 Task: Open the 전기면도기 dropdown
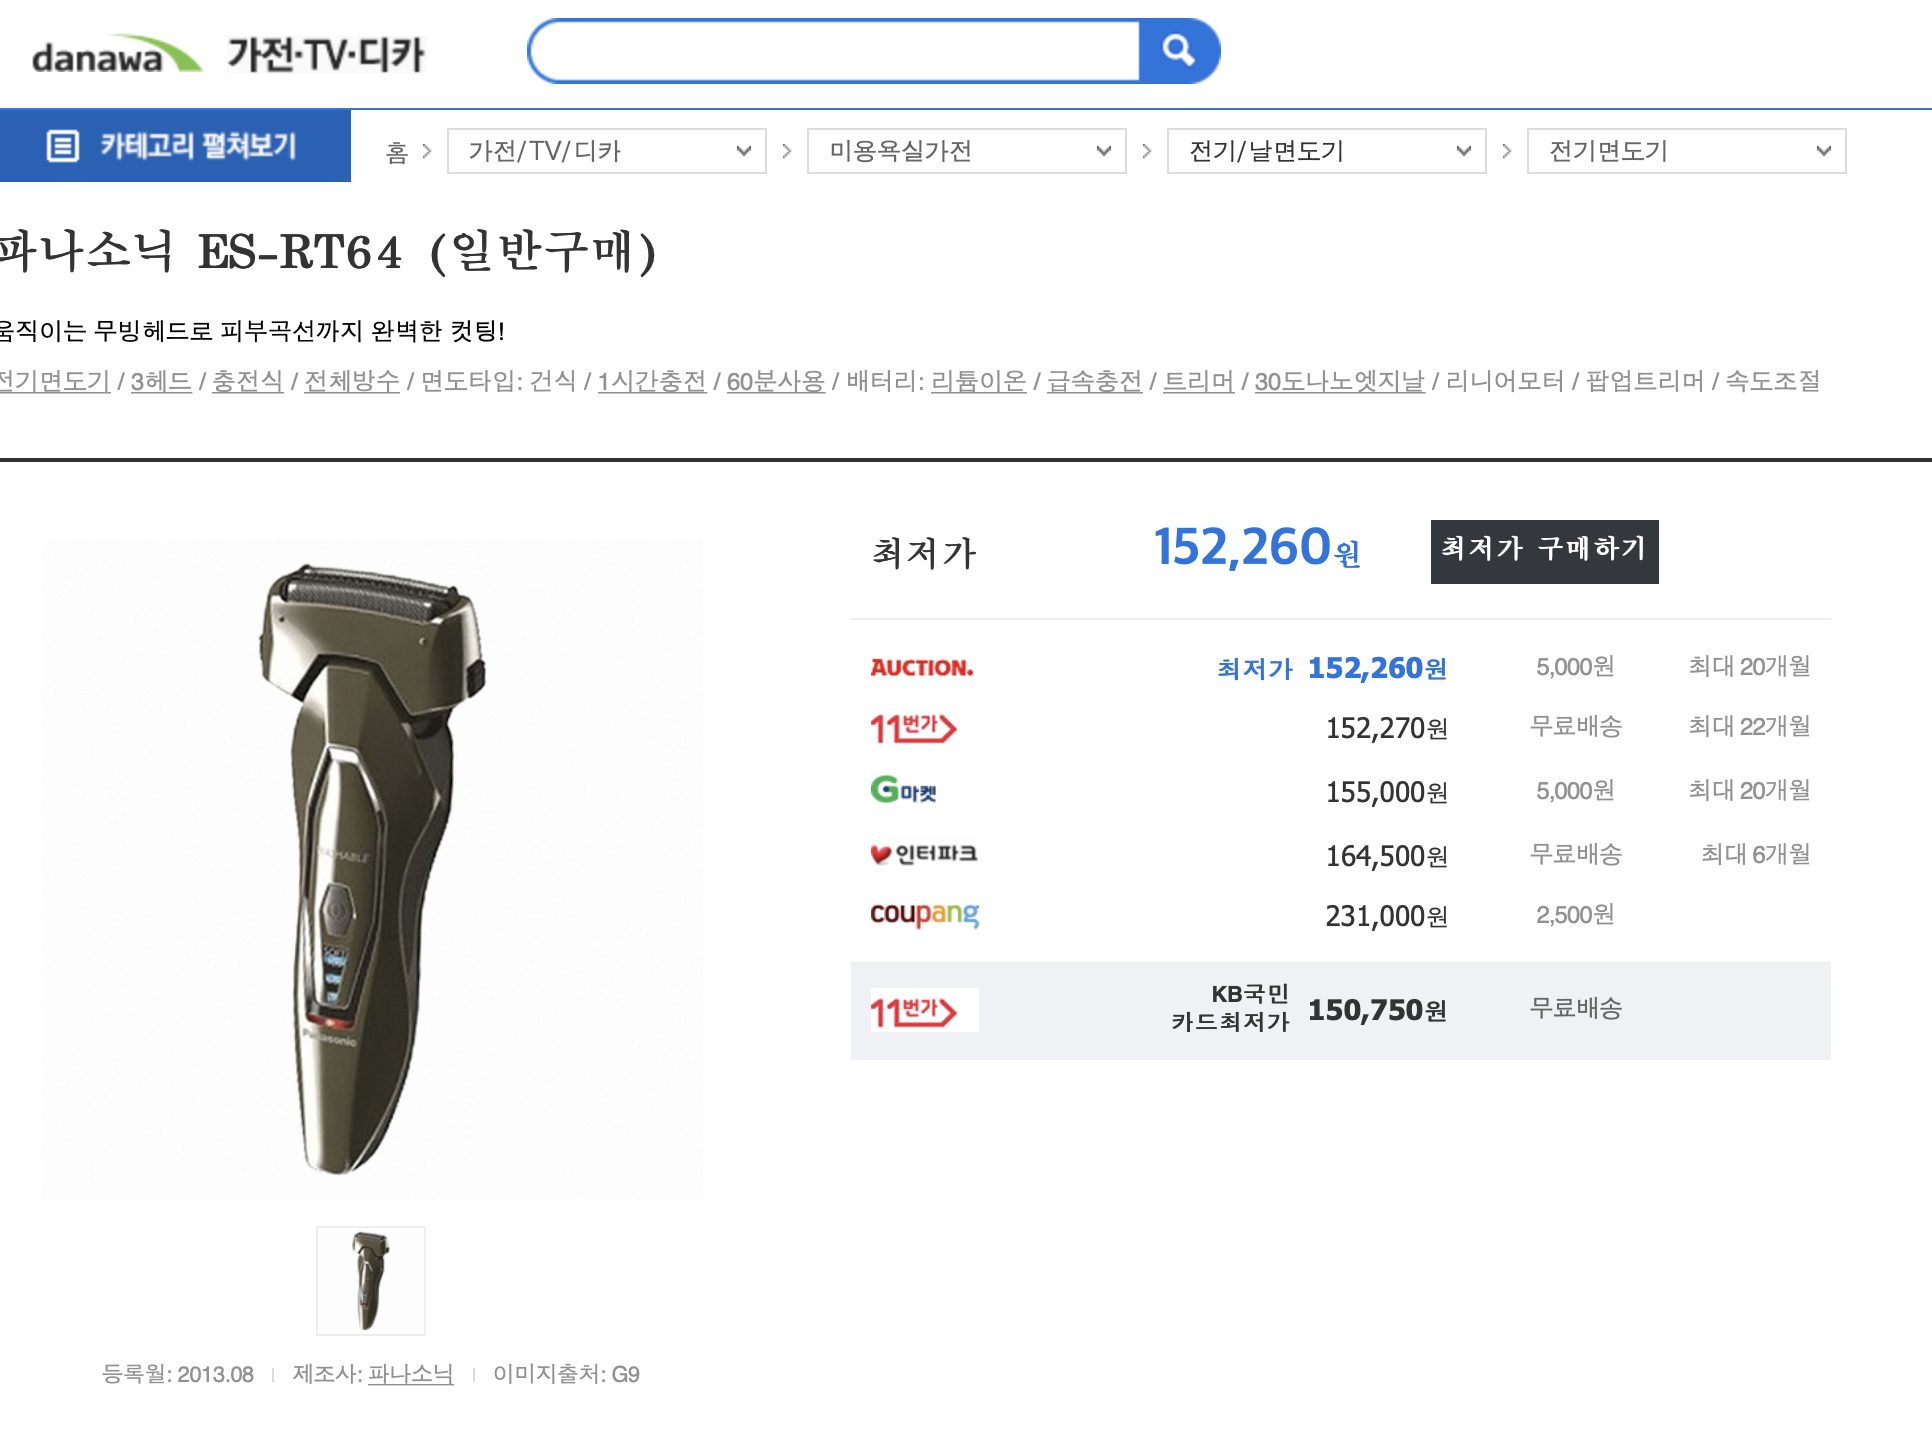(1686, 151)
